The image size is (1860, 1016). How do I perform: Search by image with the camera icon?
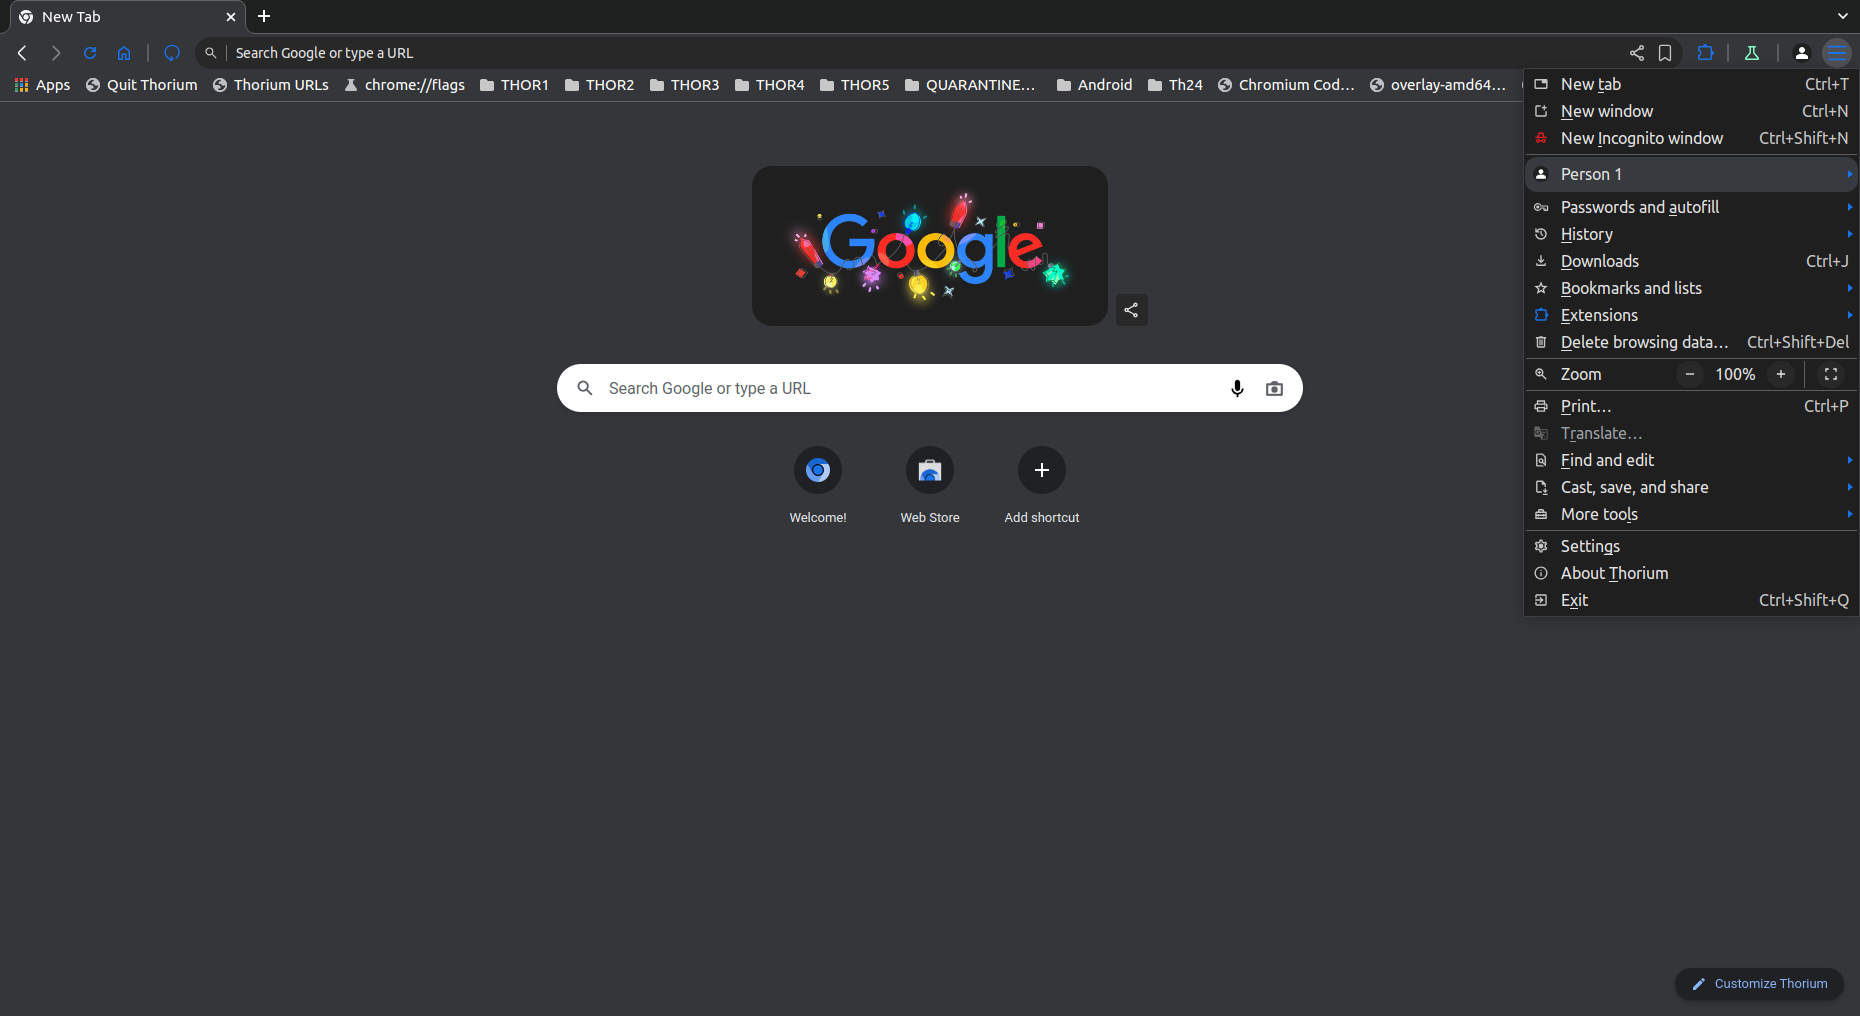pyautogui.click(x=1274, y=388)
